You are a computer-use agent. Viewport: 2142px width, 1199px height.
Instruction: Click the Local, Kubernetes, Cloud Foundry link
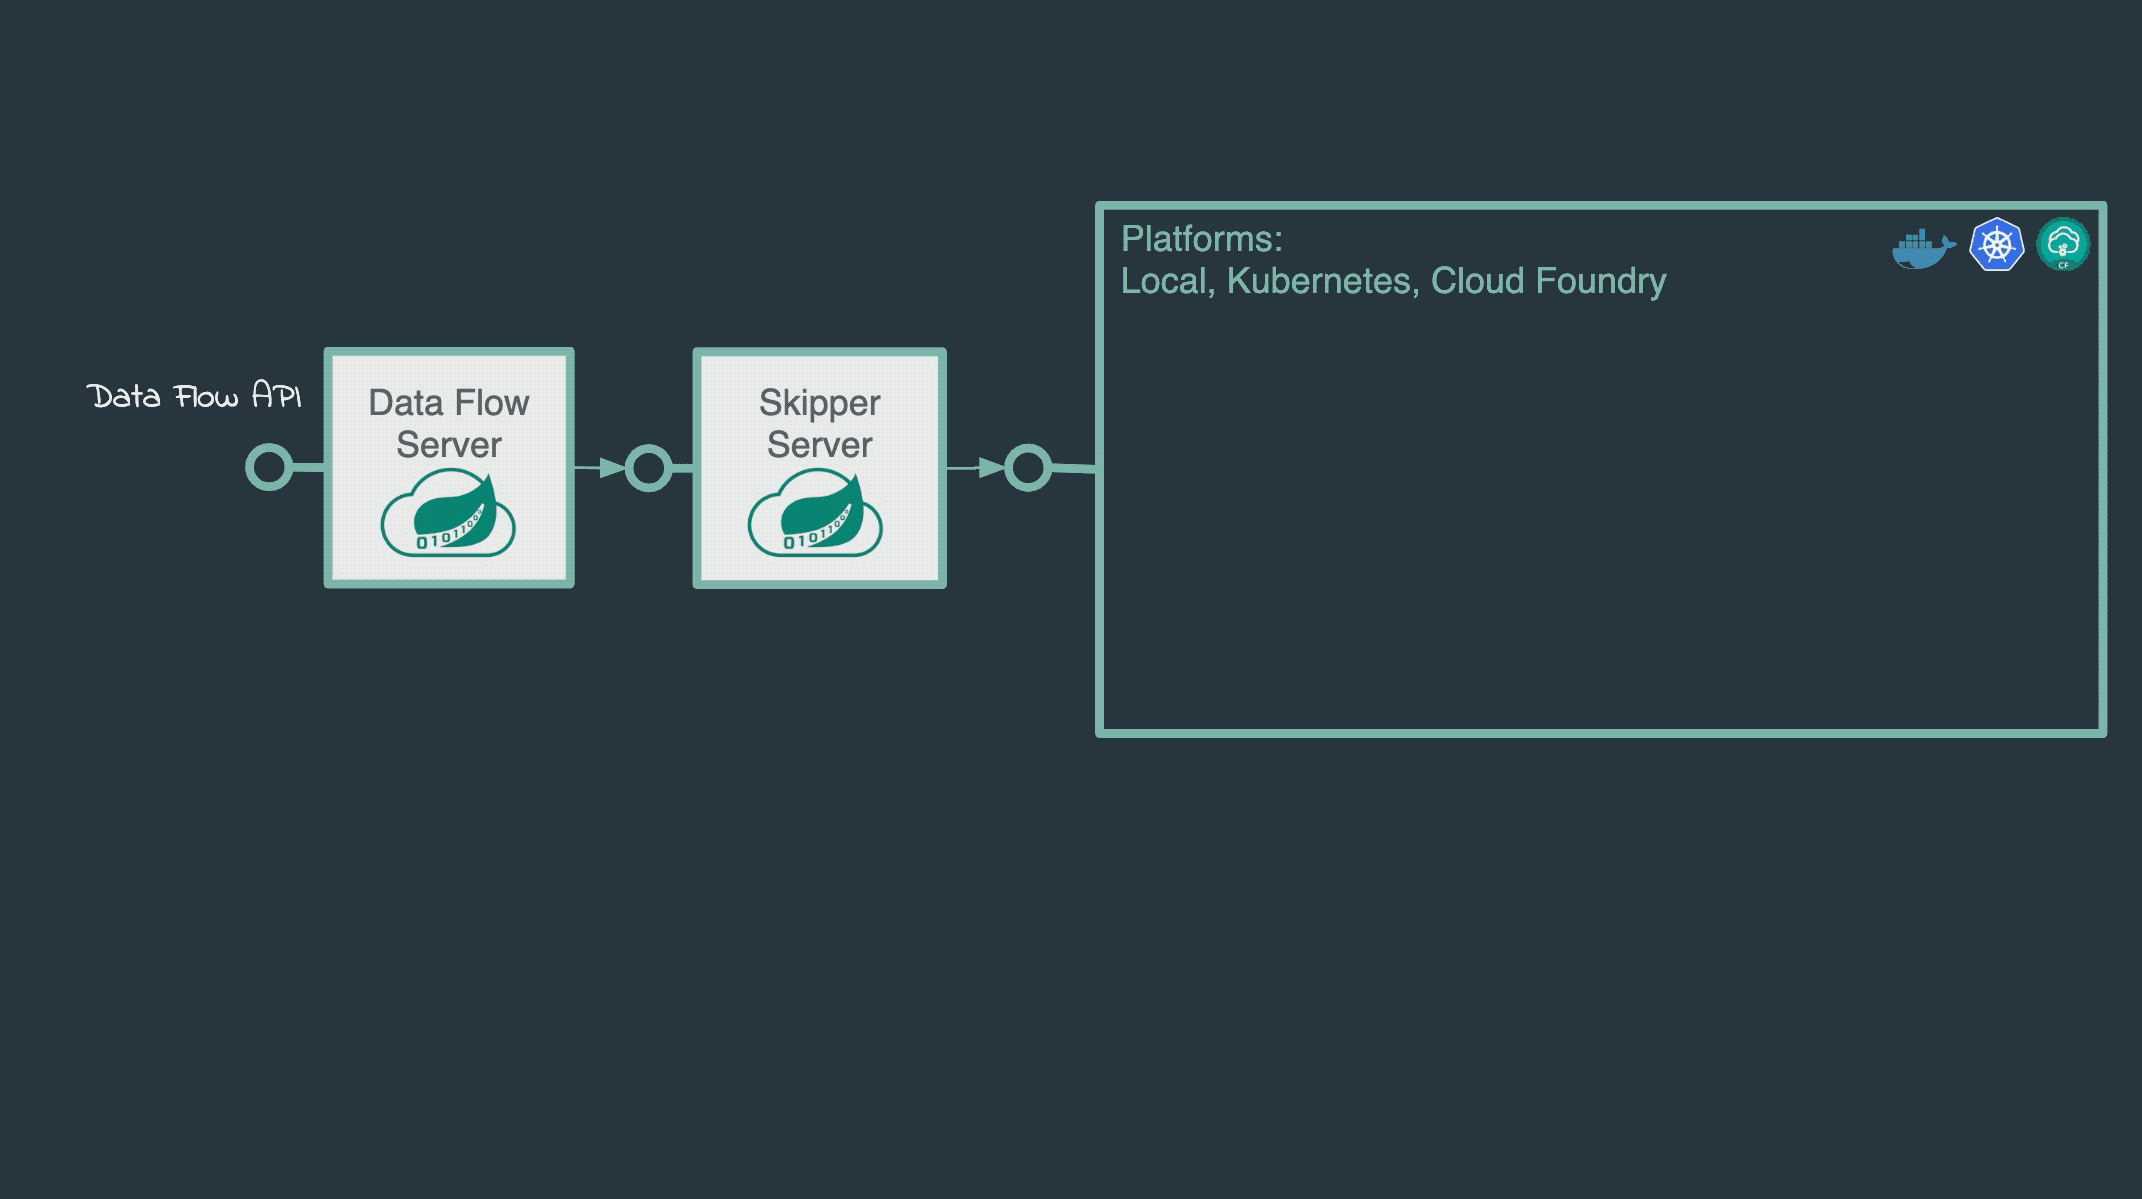[x=1394, y=282]
